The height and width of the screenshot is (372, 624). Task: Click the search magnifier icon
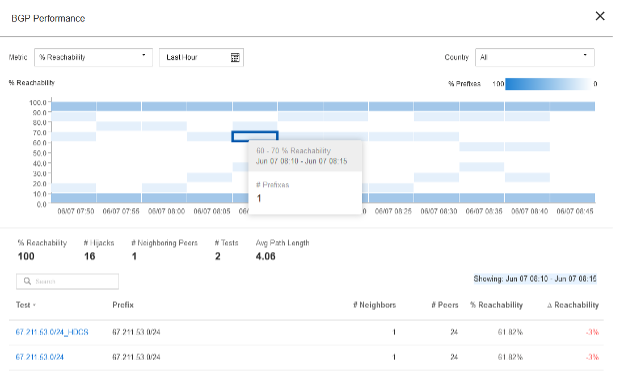tap(27, 281)
